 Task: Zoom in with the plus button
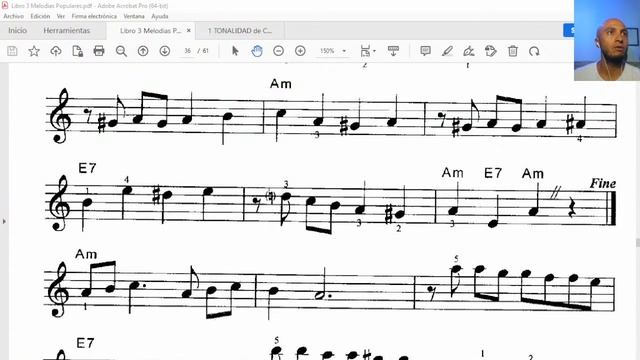point(300,51)
